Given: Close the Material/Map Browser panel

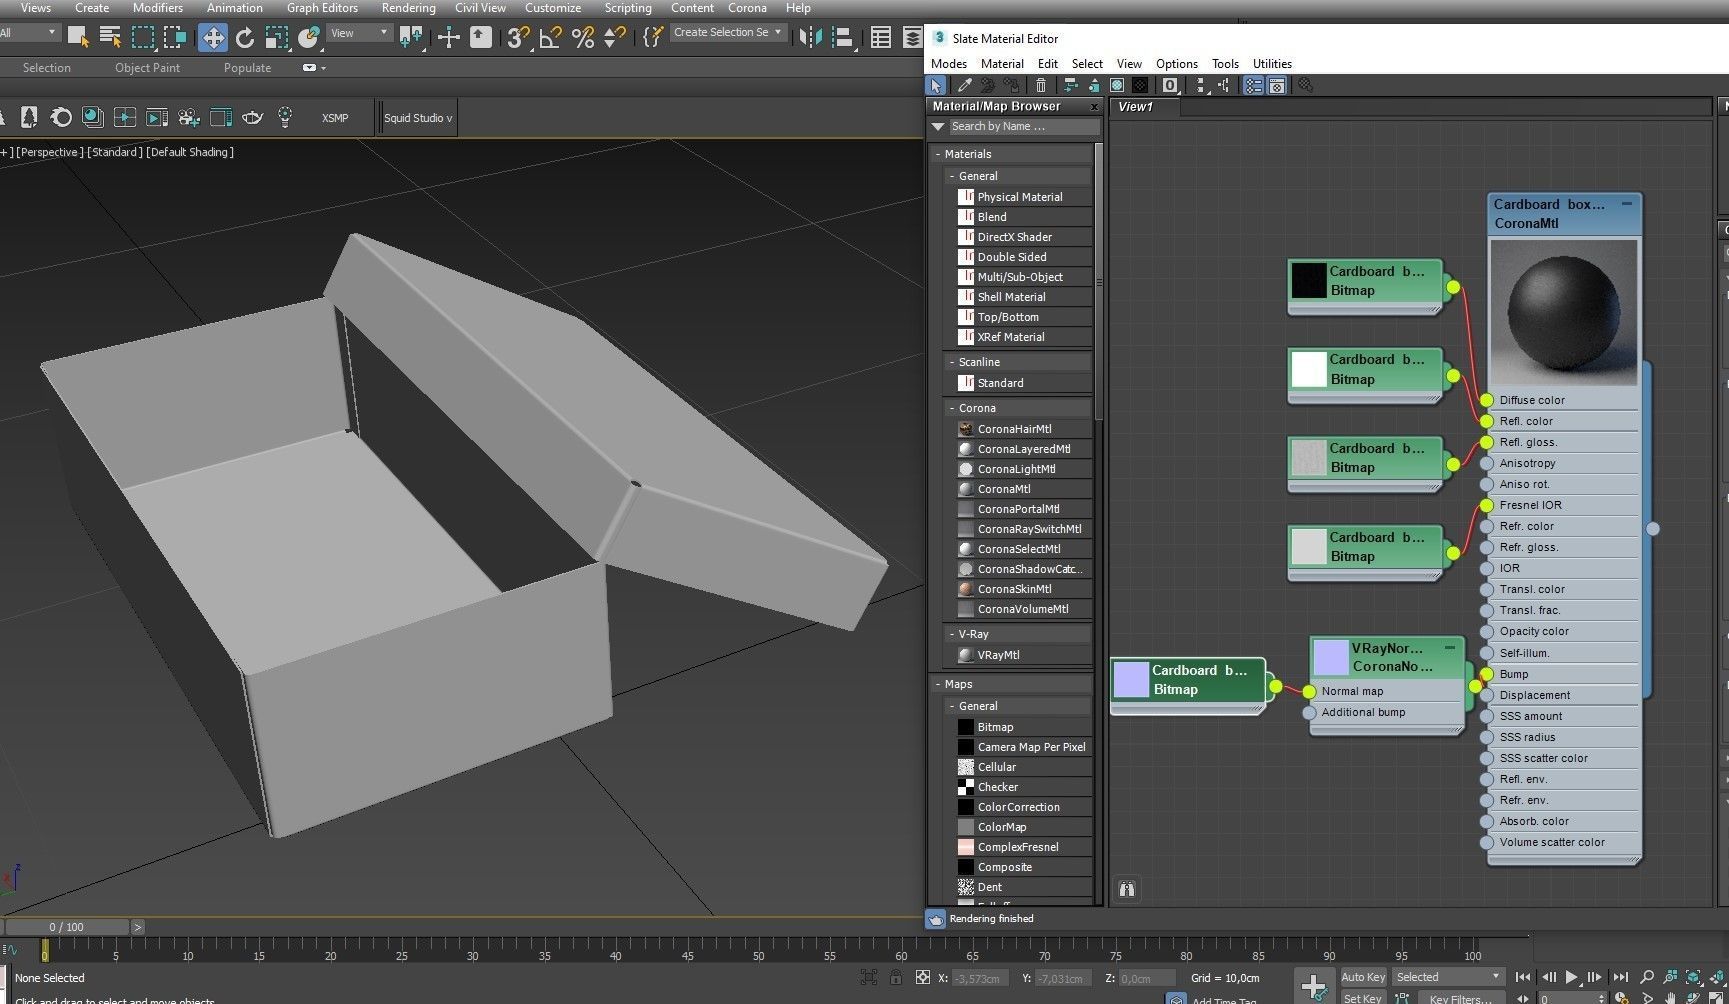Looking at the screenshot, I should click(1093, 107).
